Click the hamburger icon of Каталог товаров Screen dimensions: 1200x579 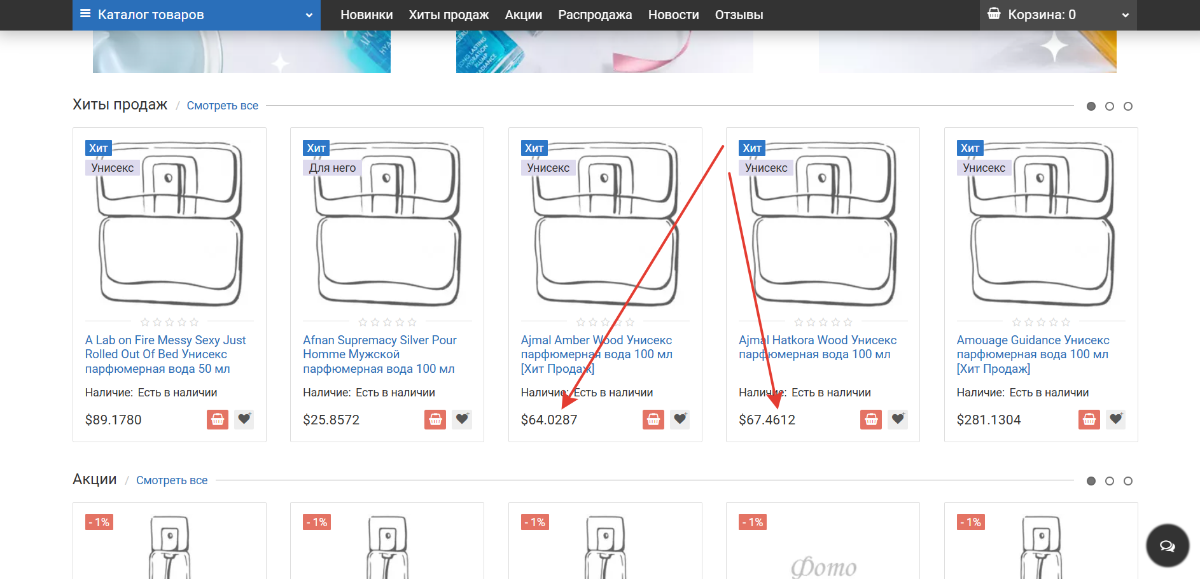tap(85, 14)
